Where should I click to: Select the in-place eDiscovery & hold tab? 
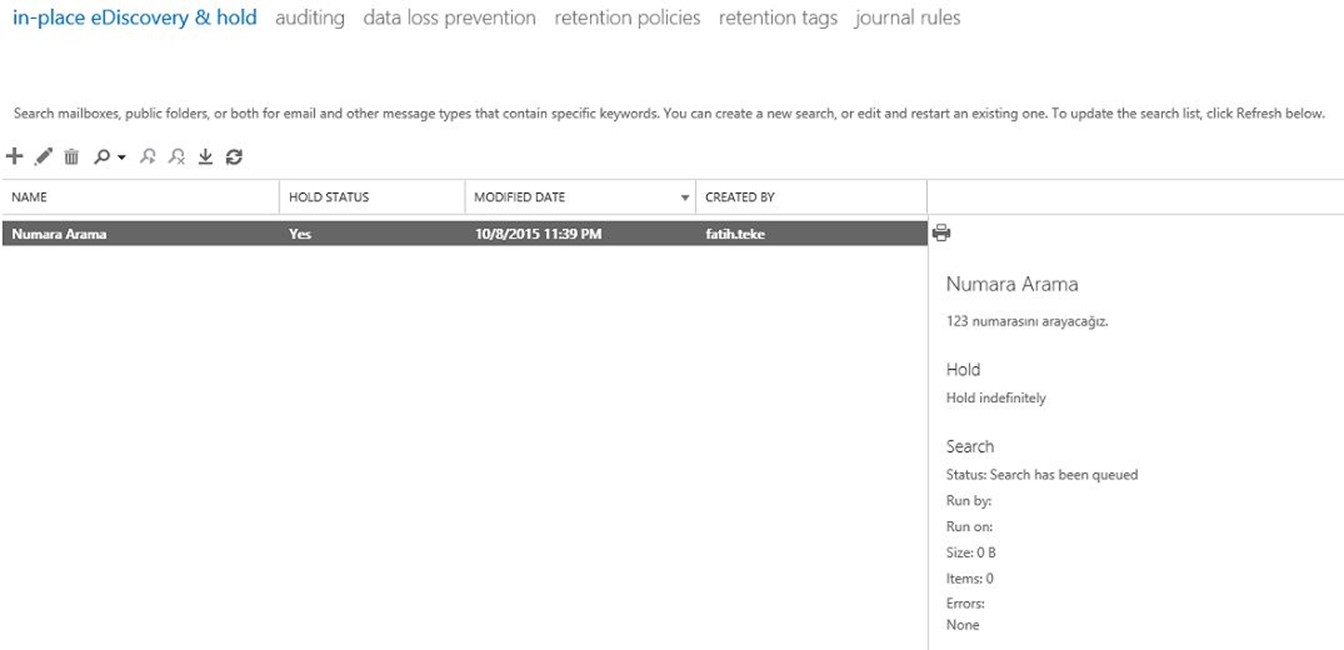[134, 17]
